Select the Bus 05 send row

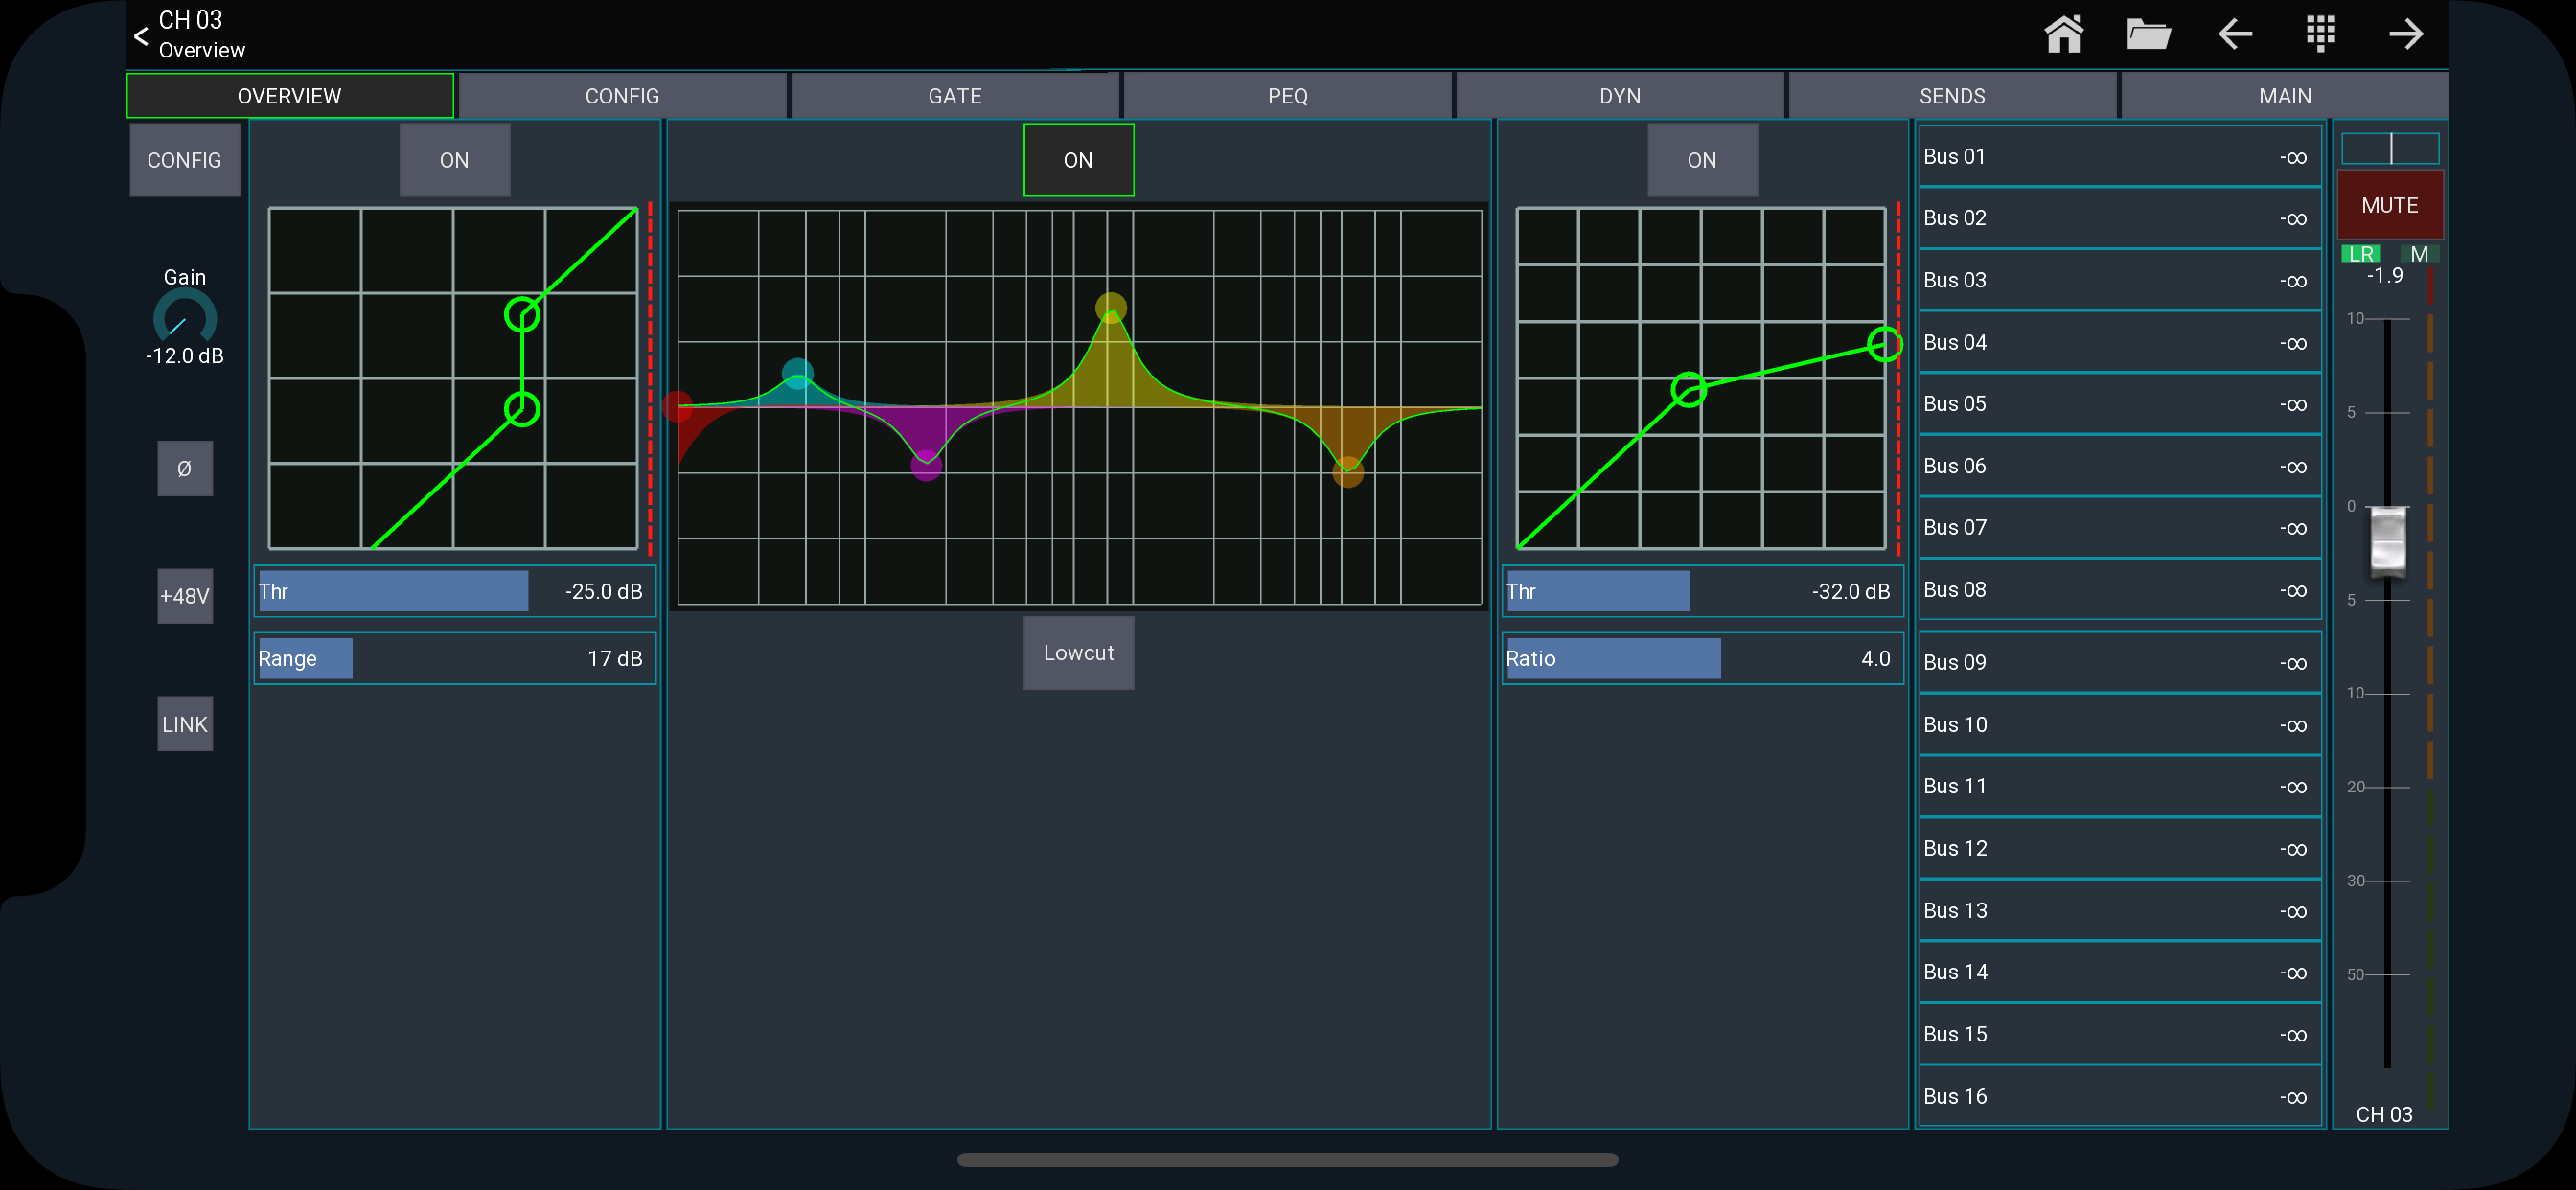point(2119,404)
